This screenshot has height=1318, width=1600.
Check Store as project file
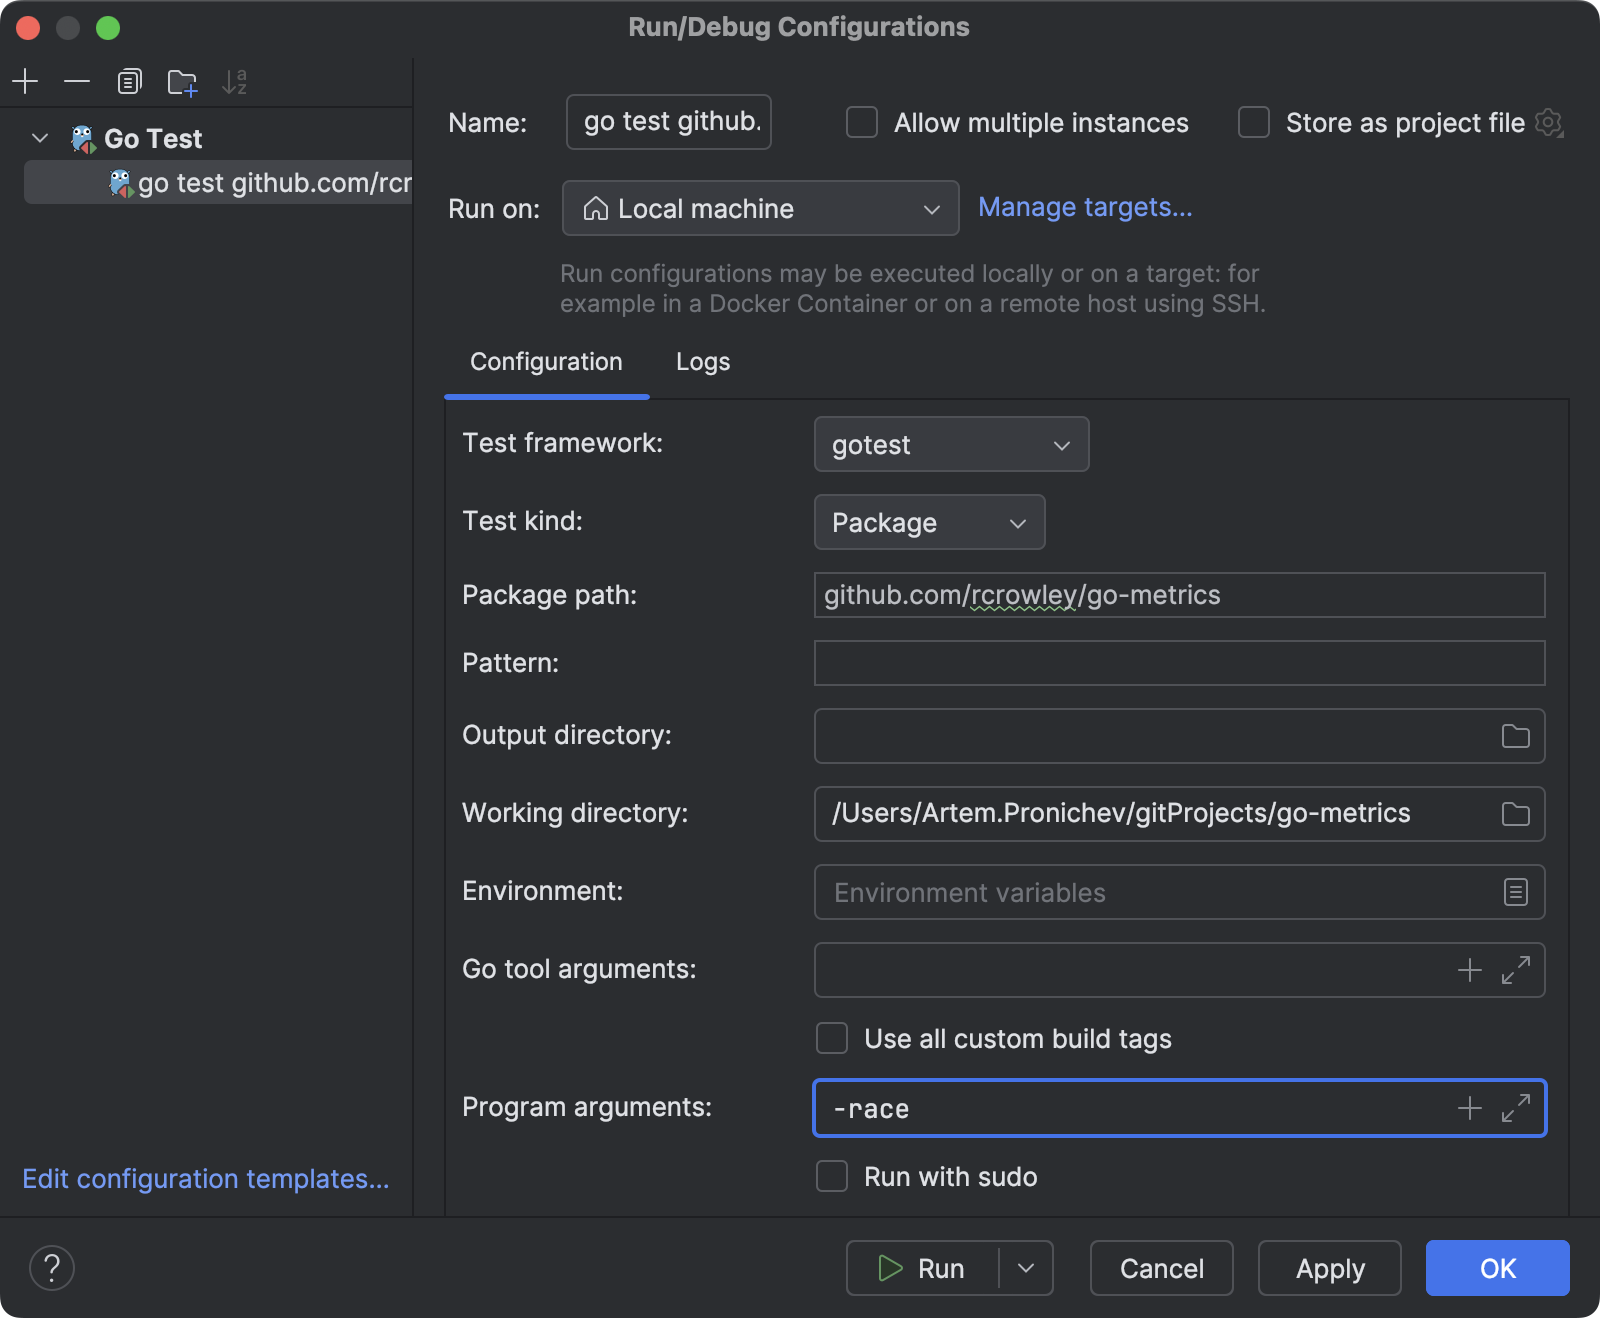[1254, 123]
